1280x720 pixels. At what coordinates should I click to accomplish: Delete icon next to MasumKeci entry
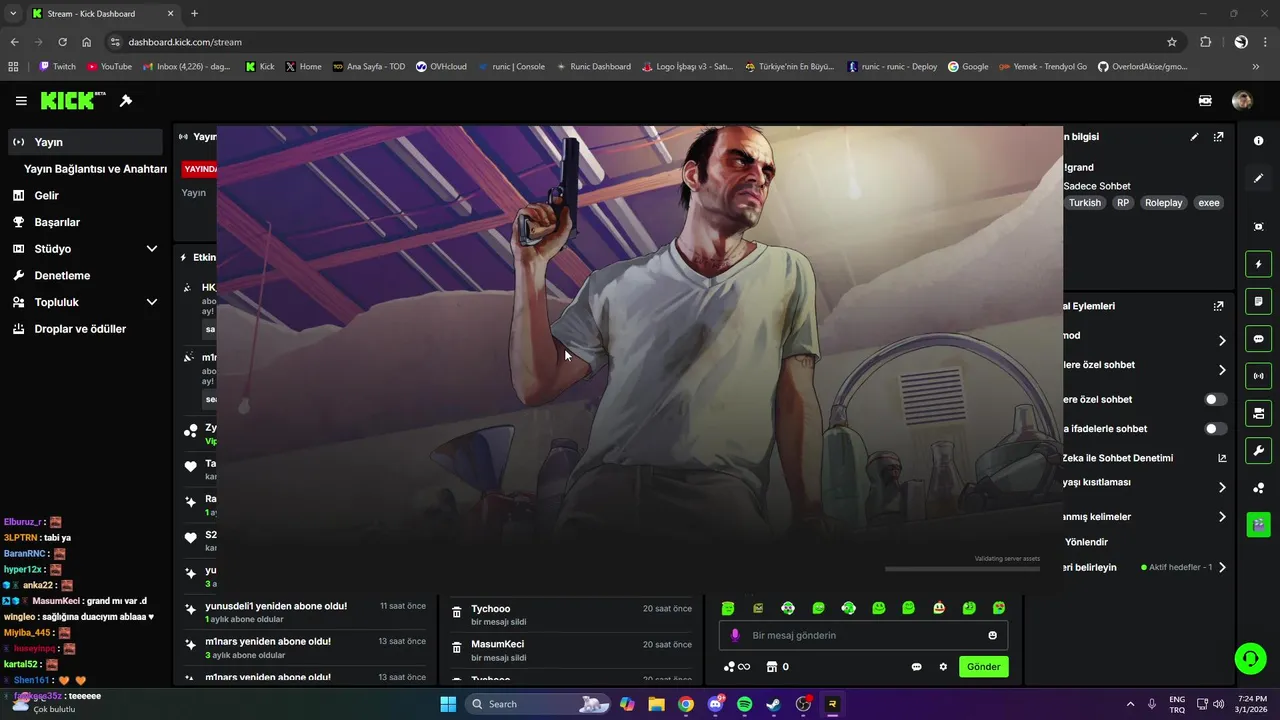tap(456, 649)
